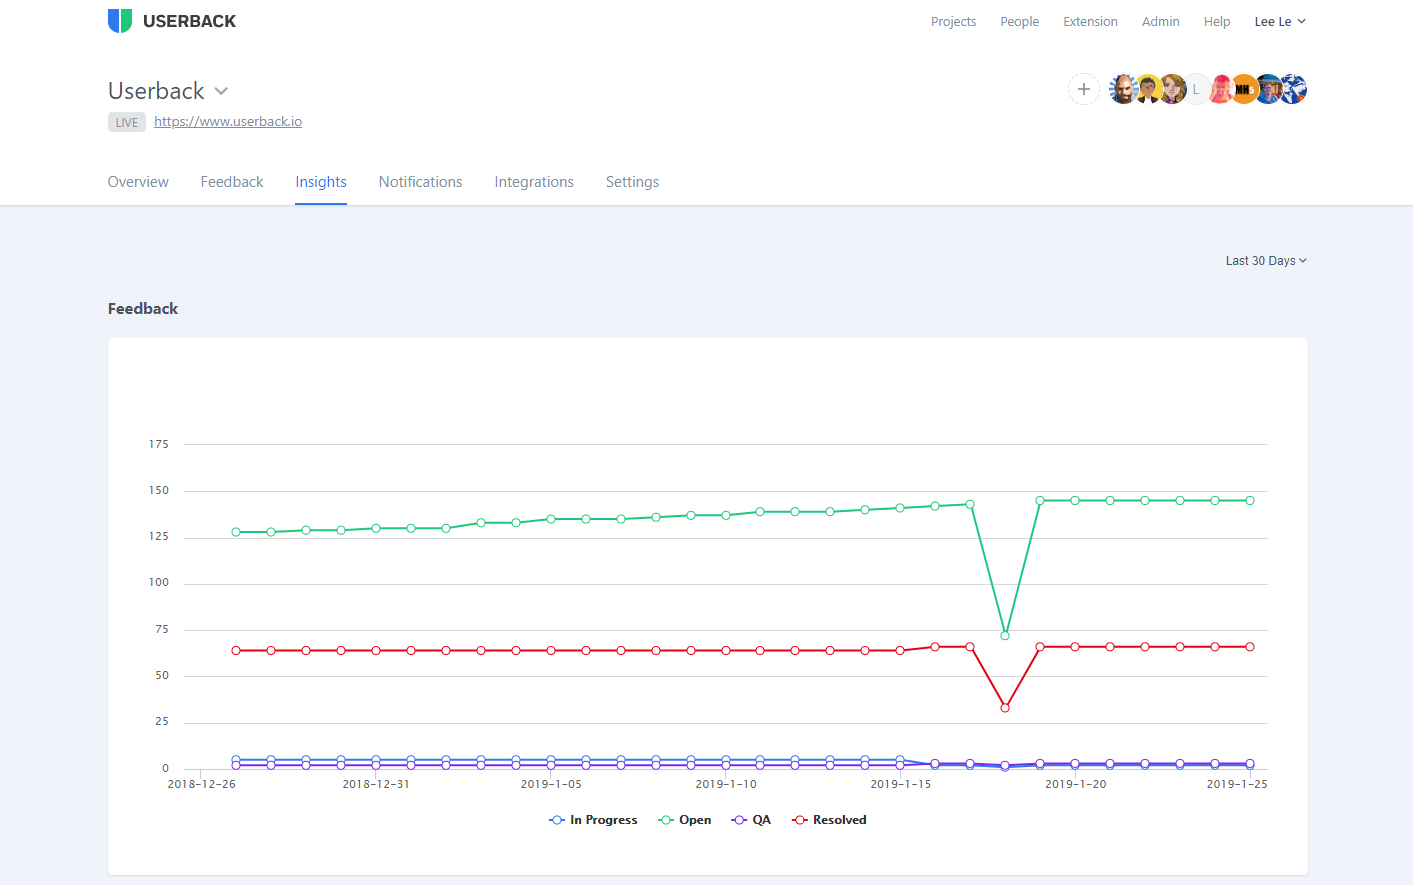Toggle the In Progress series in legend

(593, 820)
